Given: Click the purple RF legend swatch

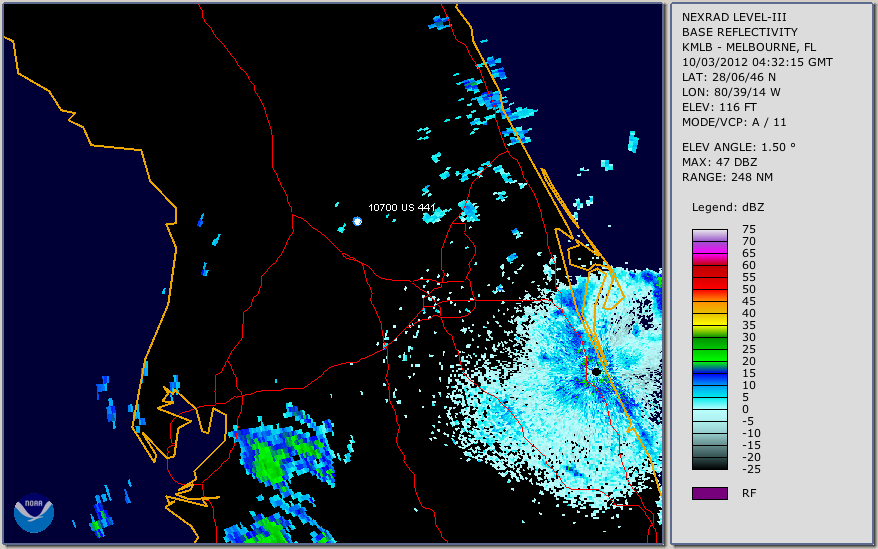Looking at the screenshot, I should tap(709, 493).
